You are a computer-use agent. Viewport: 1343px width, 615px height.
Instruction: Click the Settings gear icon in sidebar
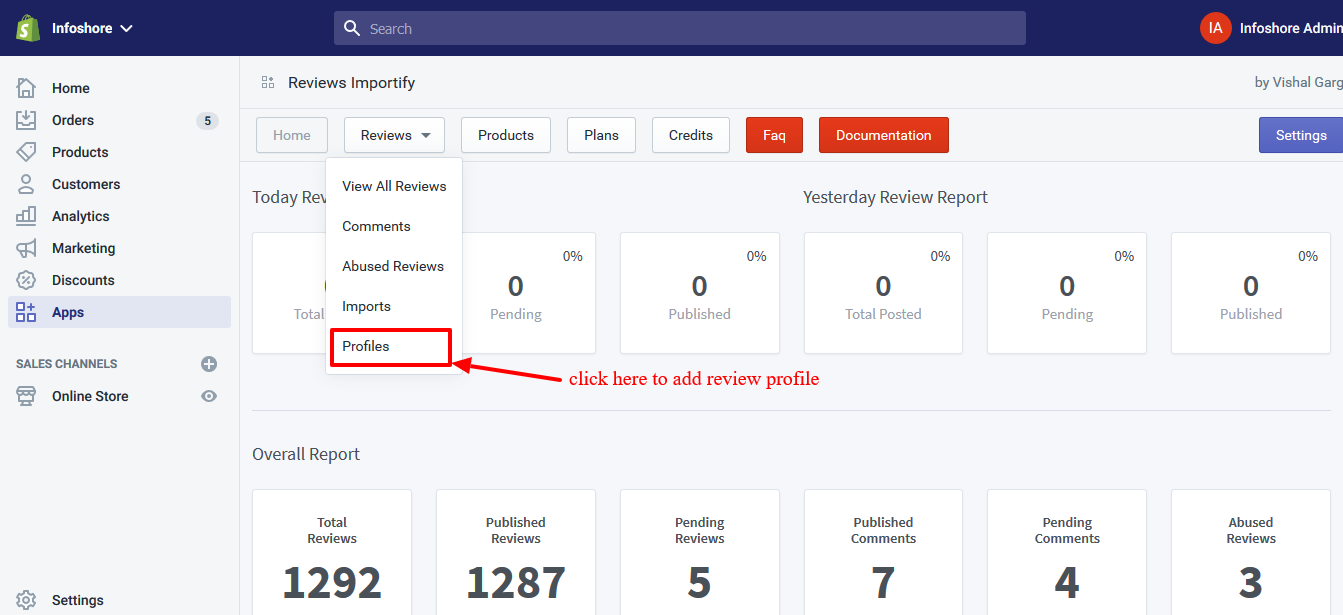coord(26,600)
